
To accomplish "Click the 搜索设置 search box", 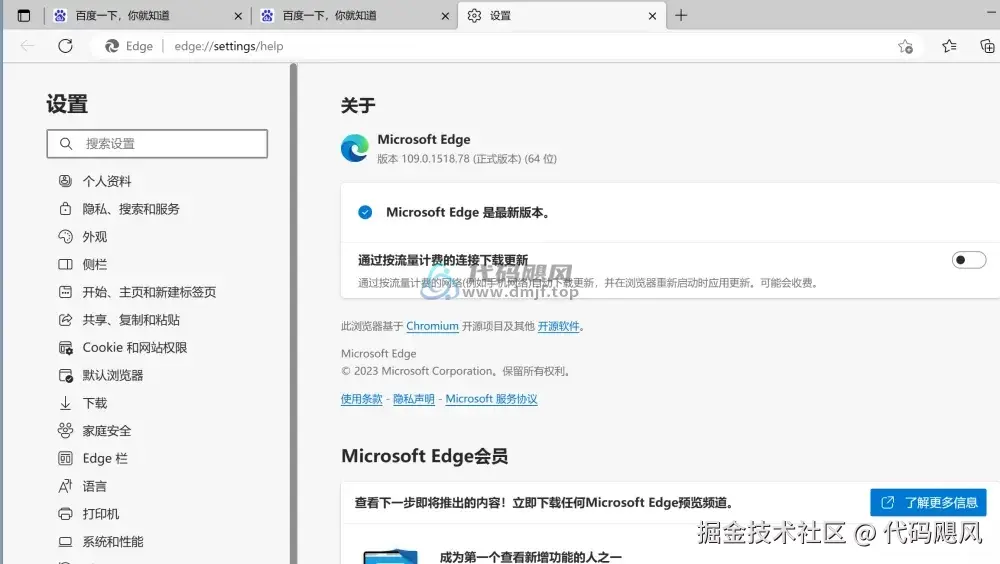I will tap(157, 144).
